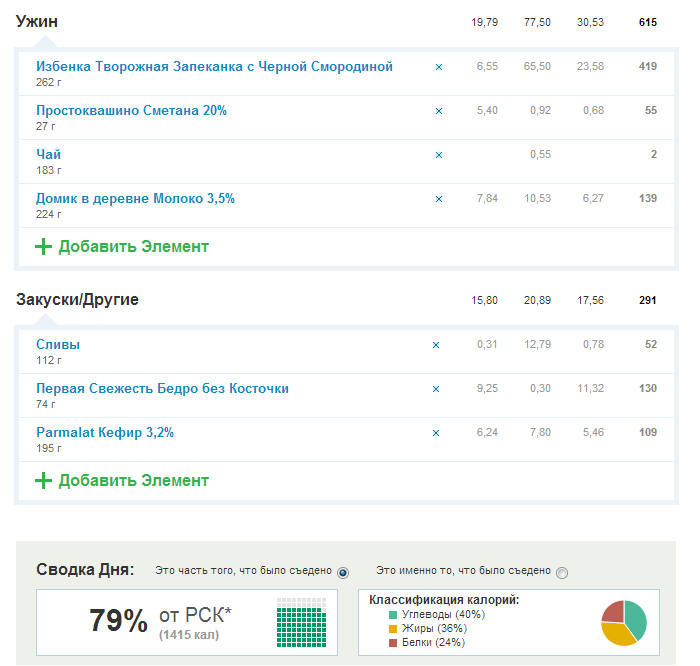
Task: Open Первая Свежесть Бедро без Косточки link
Action: tap(162, 388)
